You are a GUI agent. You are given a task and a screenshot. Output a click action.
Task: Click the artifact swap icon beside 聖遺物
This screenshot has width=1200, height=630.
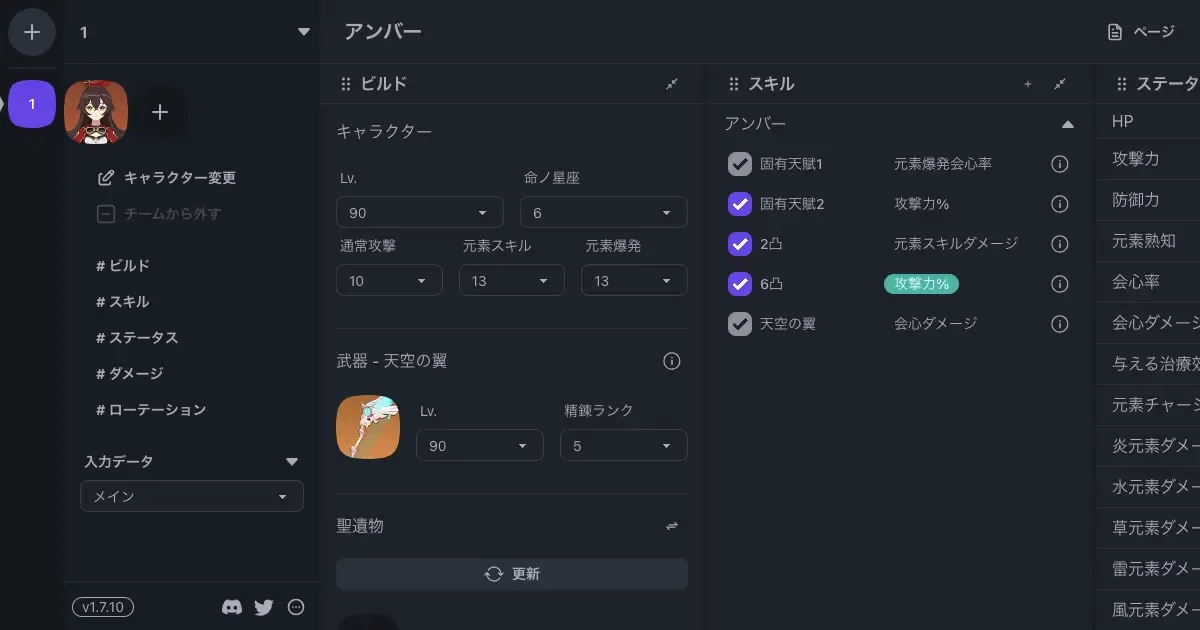672,525
